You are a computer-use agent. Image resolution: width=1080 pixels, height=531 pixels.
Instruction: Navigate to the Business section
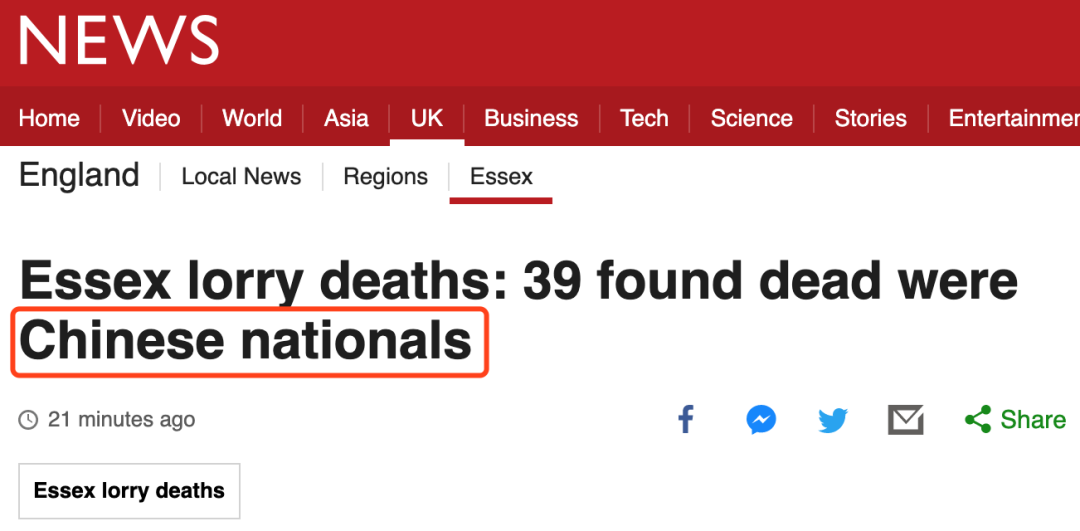tap(531, 118)
